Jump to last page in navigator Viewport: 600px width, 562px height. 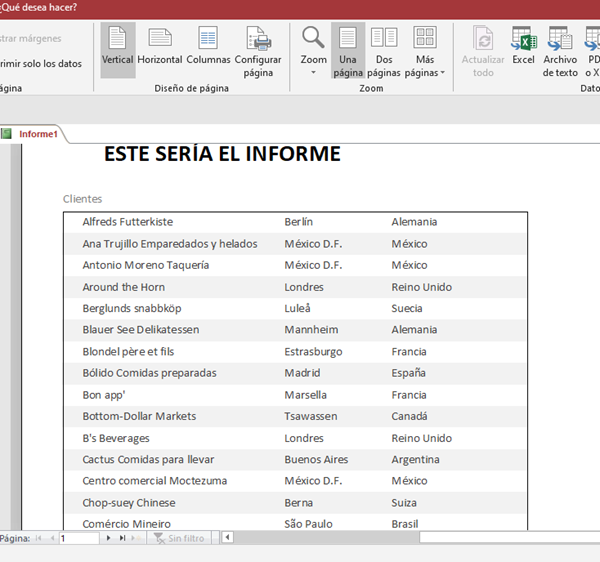click(x=123, y=538)
